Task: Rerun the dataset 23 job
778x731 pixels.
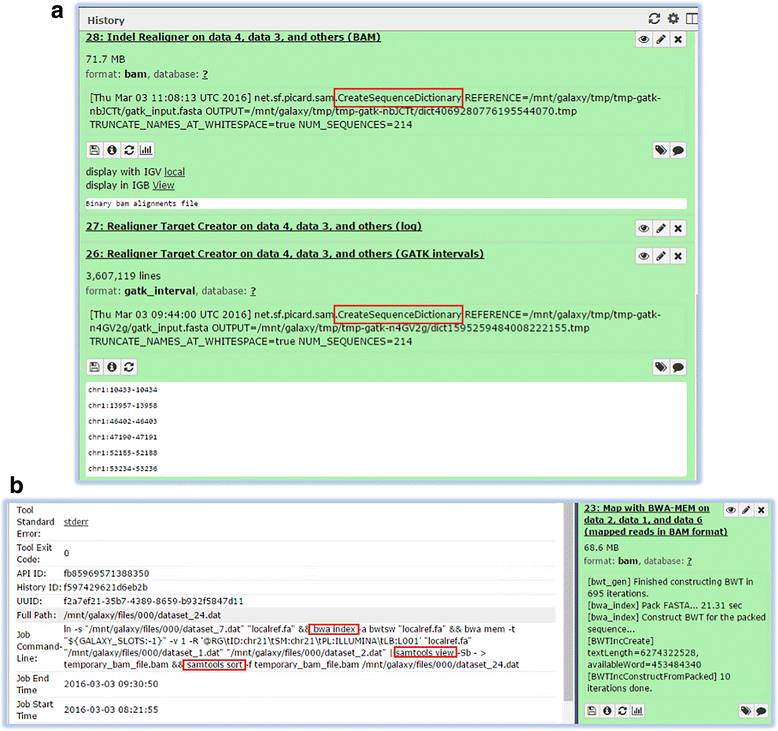Action: coord(622,711)
